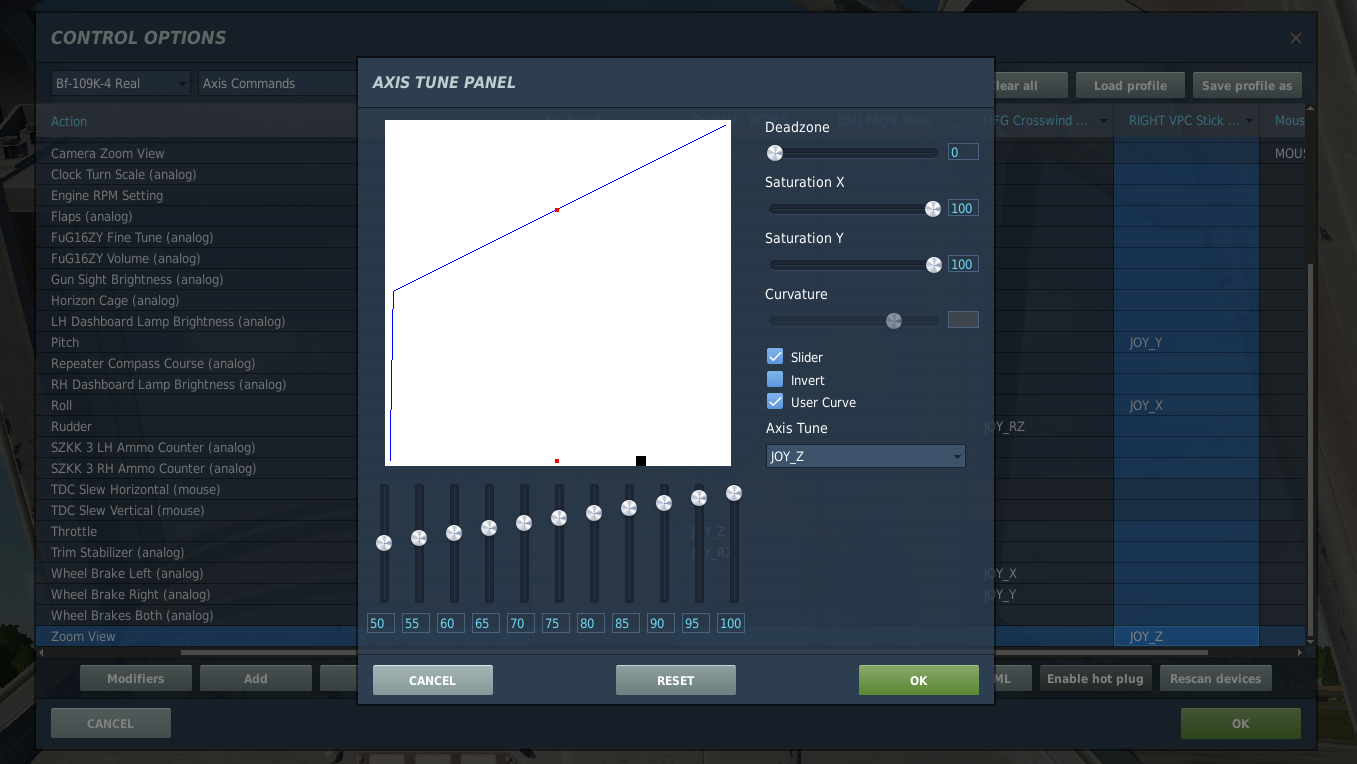Click the curve slider handle above value 90
Screen dimensions: 1357x764
pyautogui.click(x=664, y=503)
